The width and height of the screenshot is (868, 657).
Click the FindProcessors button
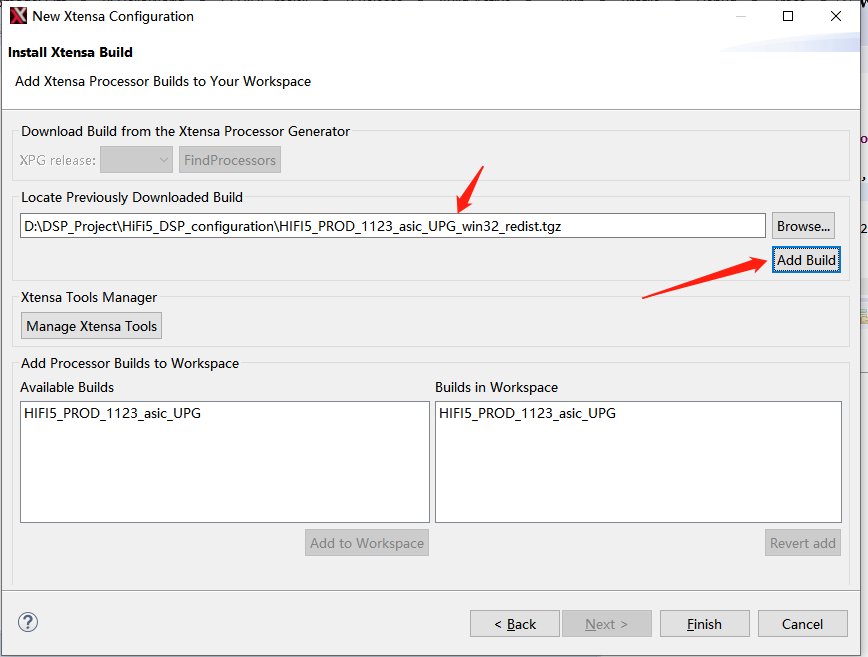(x=230, y=160)
